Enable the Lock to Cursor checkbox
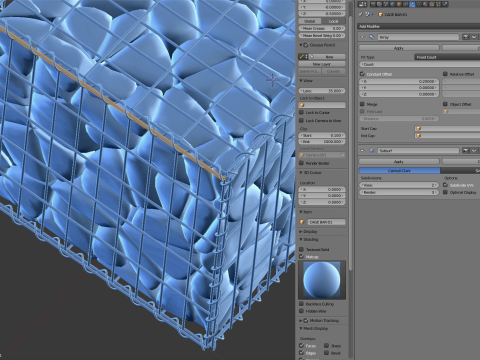Viewport: 480px width, 360px height. pos(302,113)
